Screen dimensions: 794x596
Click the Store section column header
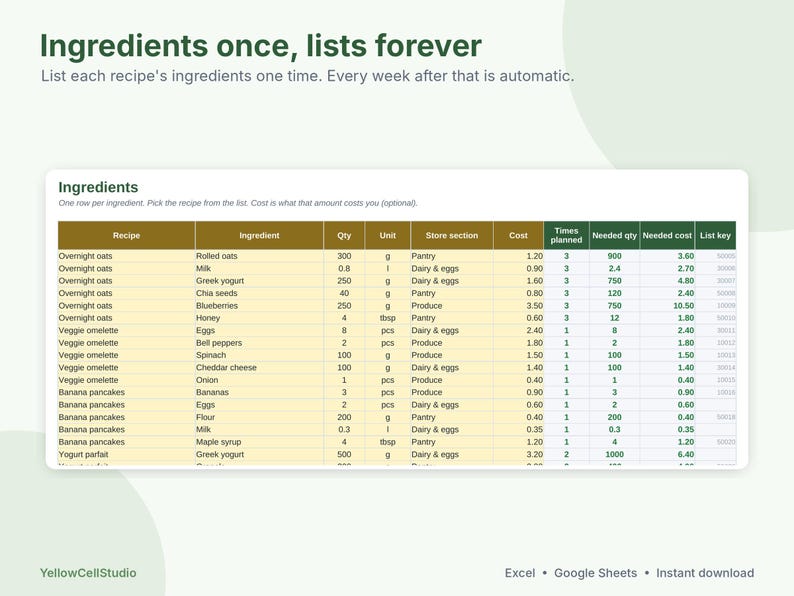point(452,235)
